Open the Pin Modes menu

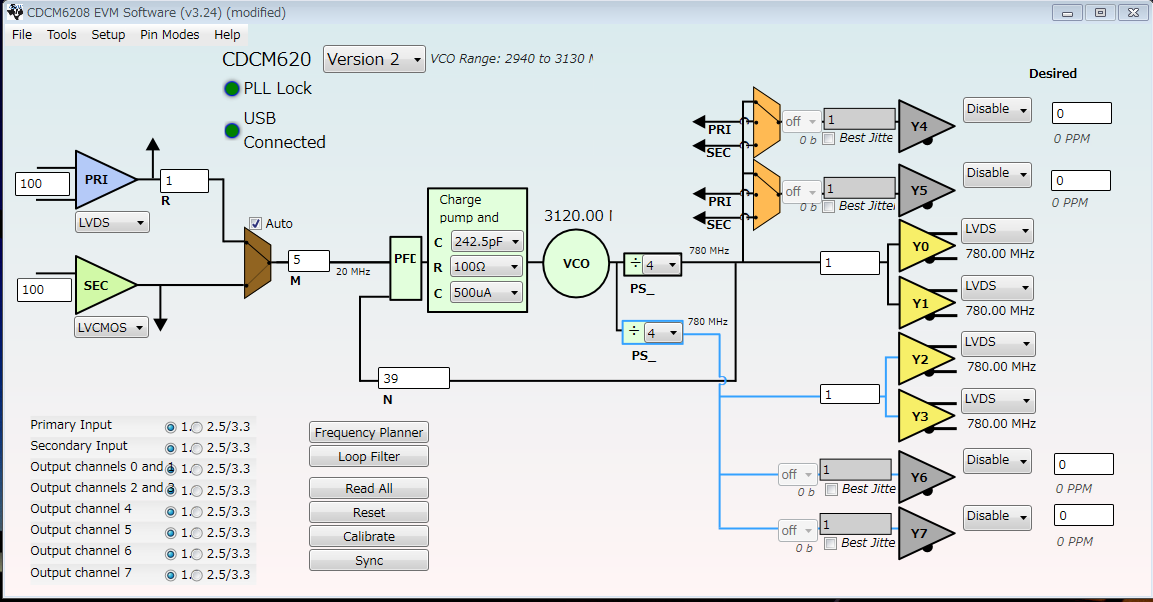pos(170,35)
